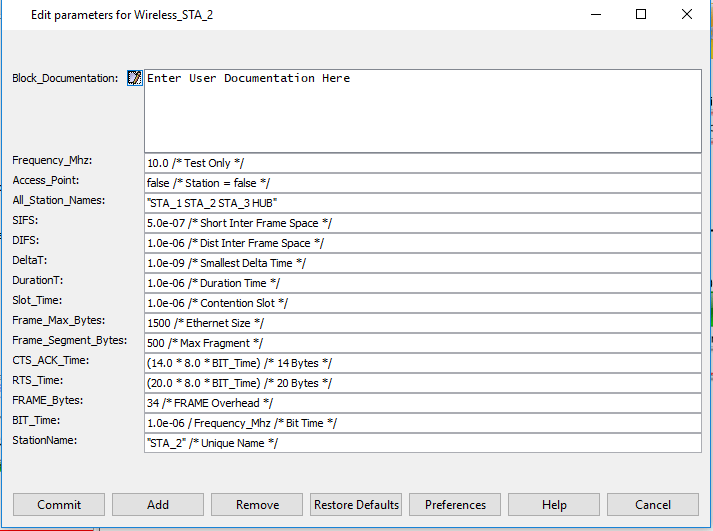Viewport: 713px width, 531px height.
Task: Focus the DIFS value field
Action: click(422, 243)
